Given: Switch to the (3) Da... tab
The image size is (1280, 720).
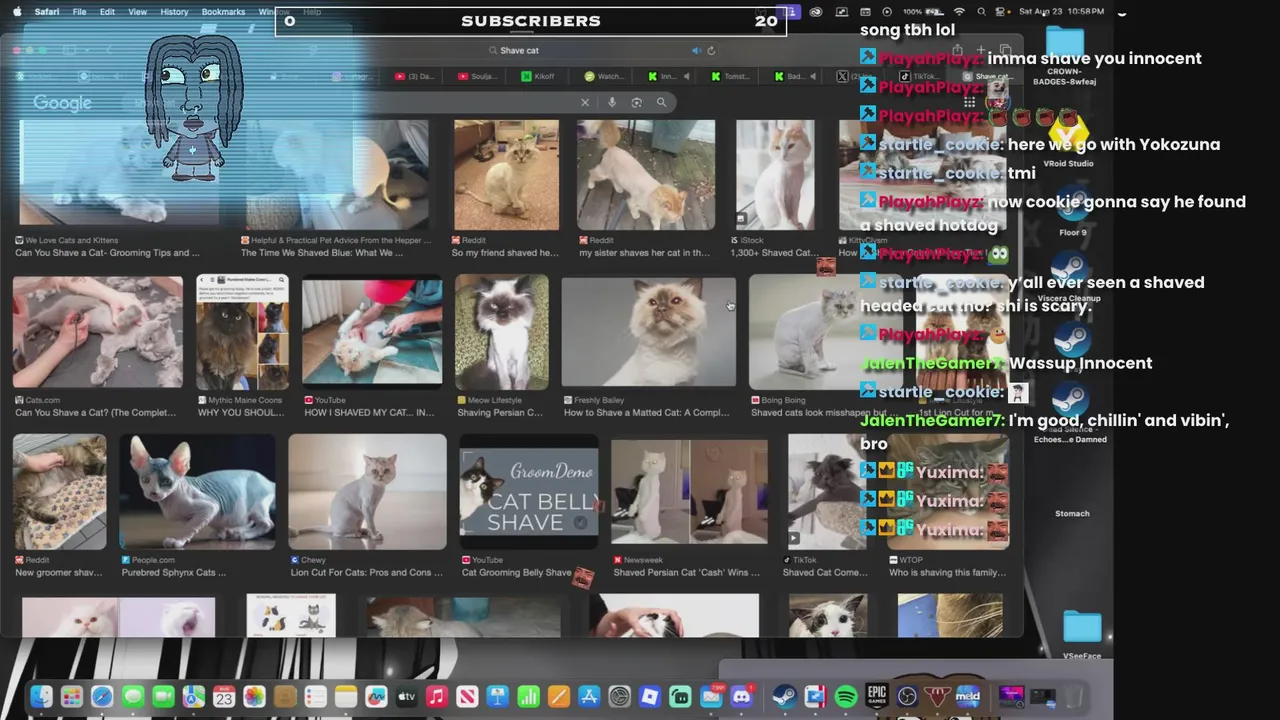Looking at the screenshot, I should (x=415, y=76).
